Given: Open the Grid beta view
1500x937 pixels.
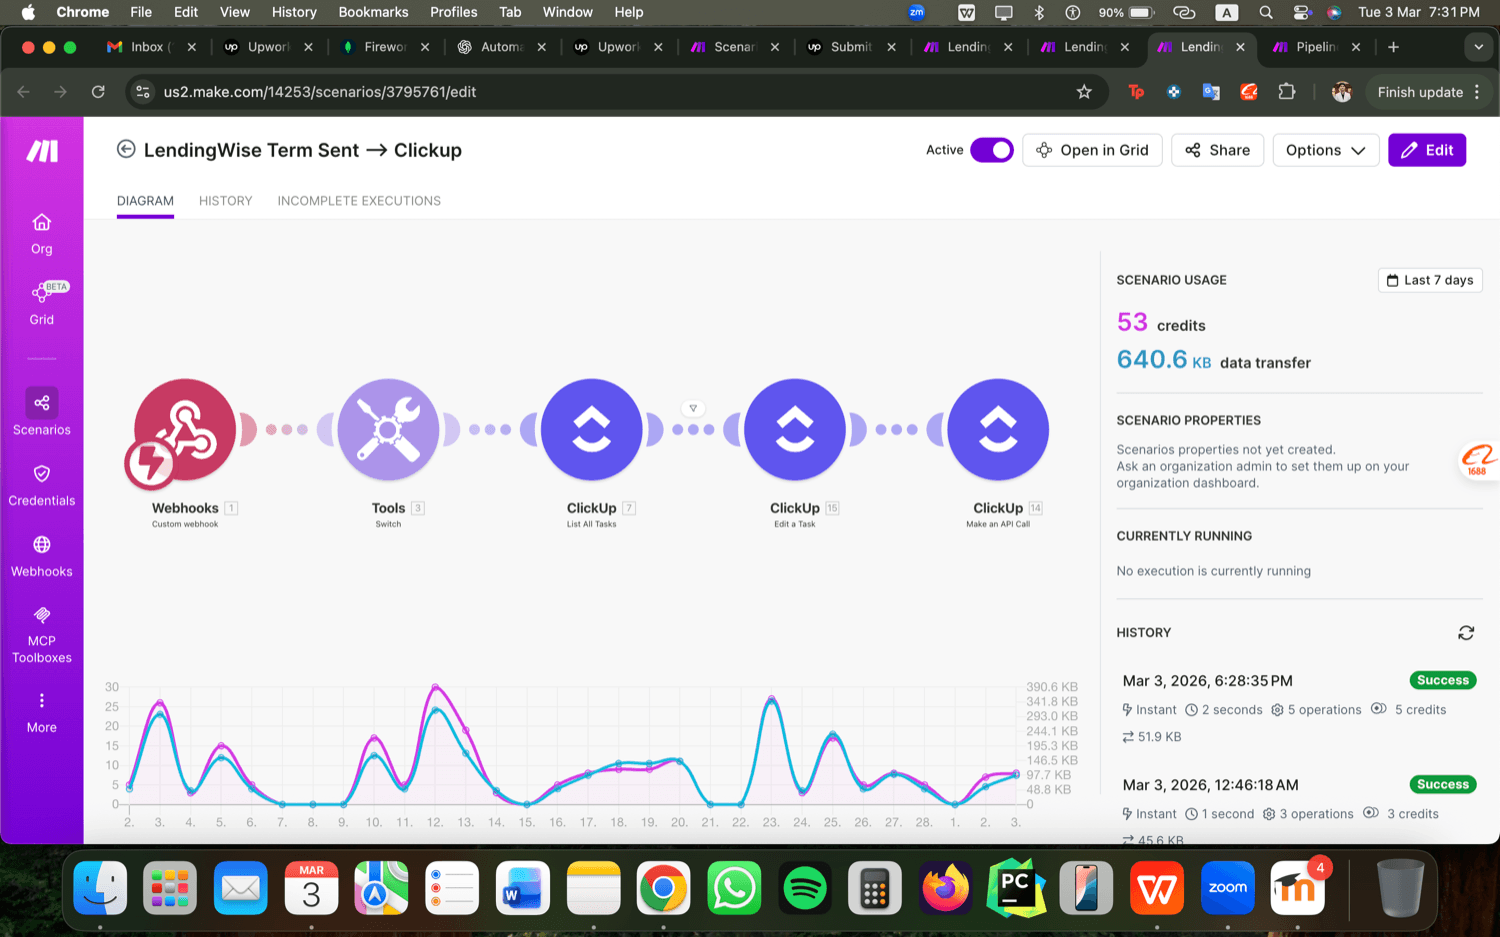Looking at the screenshot, I should pyautogui.click(x=41, y=304).
